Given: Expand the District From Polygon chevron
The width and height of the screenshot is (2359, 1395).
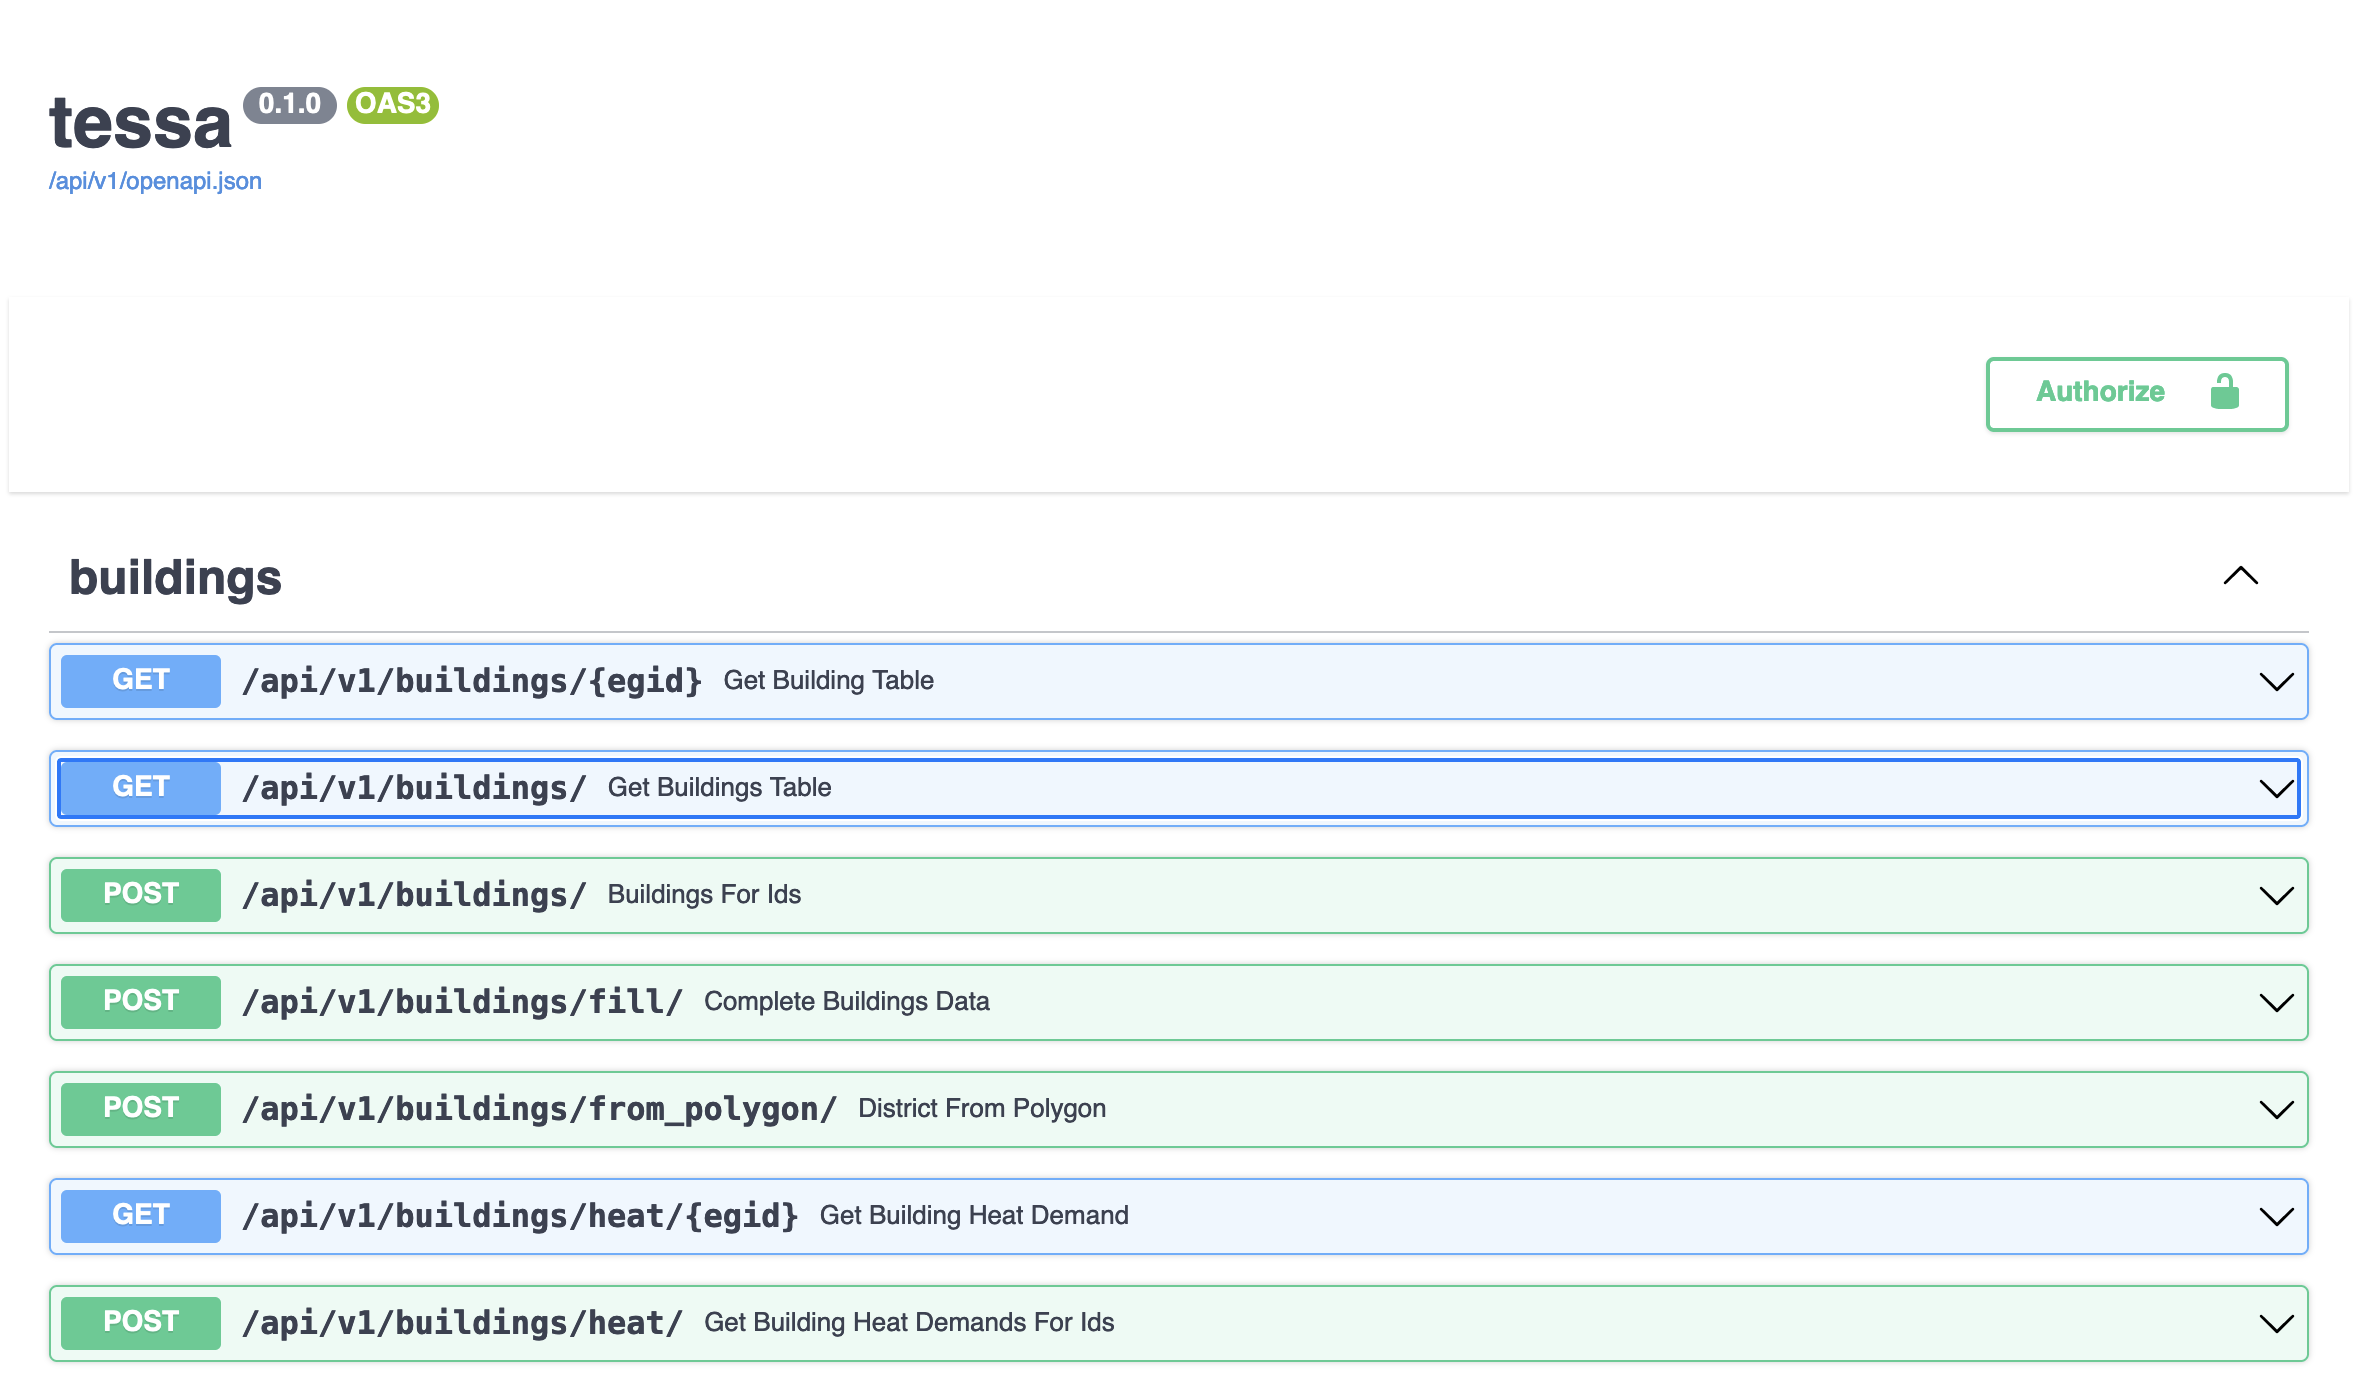Looking at the screenshot, I should click(x=2276, y=1110).
